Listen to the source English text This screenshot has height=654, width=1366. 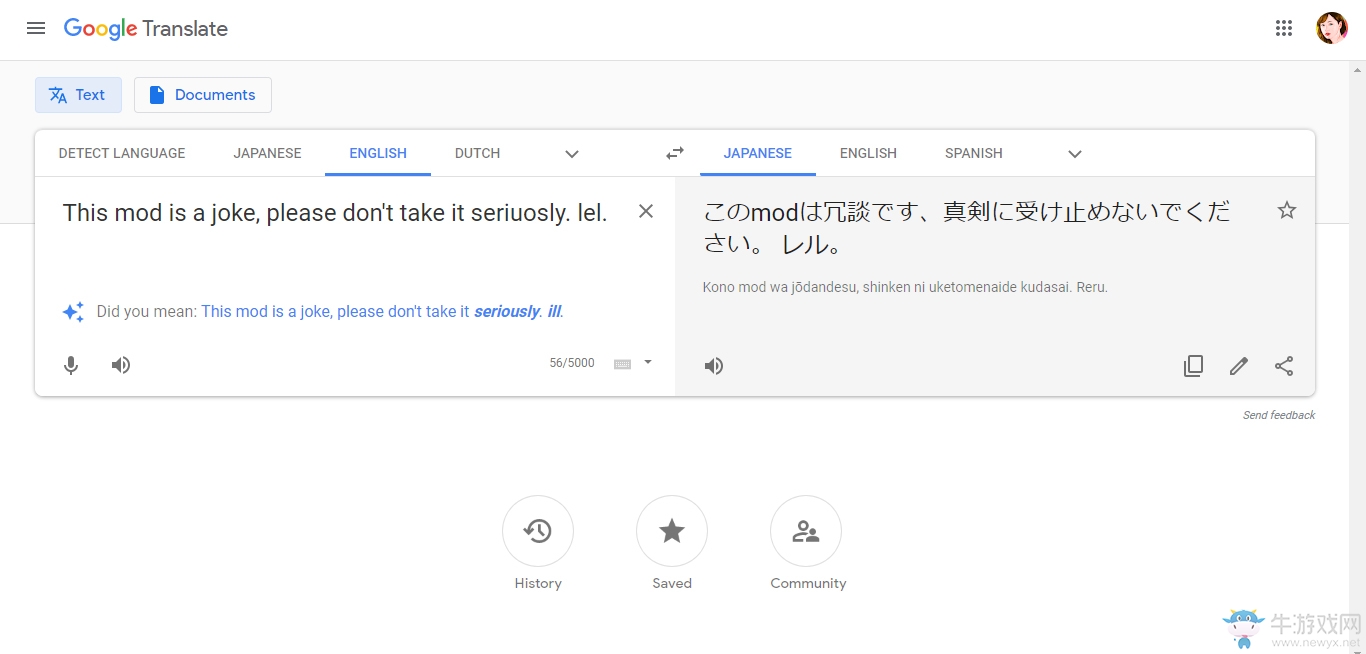coord(121,365)
